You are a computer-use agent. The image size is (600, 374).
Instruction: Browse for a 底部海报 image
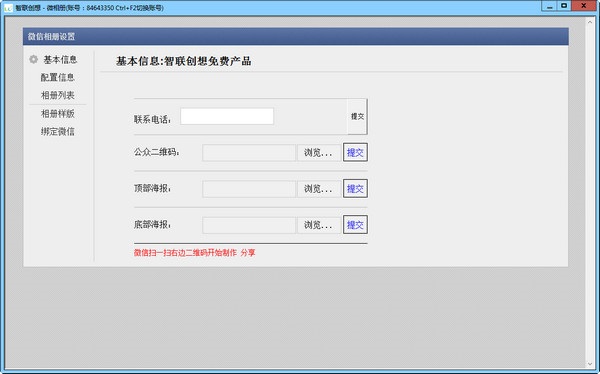(x=319, y=225)
